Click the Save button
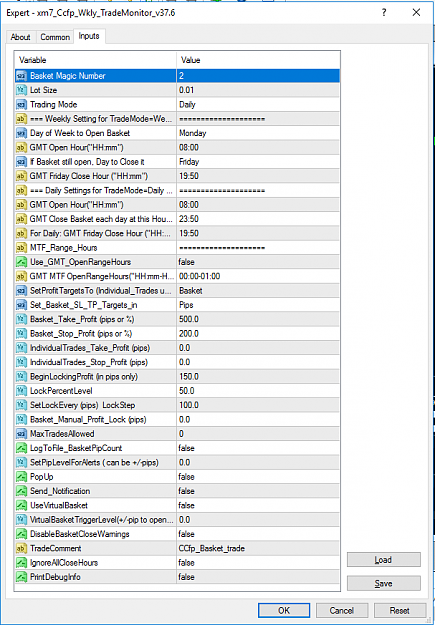435x625 pixels. [x=384, y=584]
